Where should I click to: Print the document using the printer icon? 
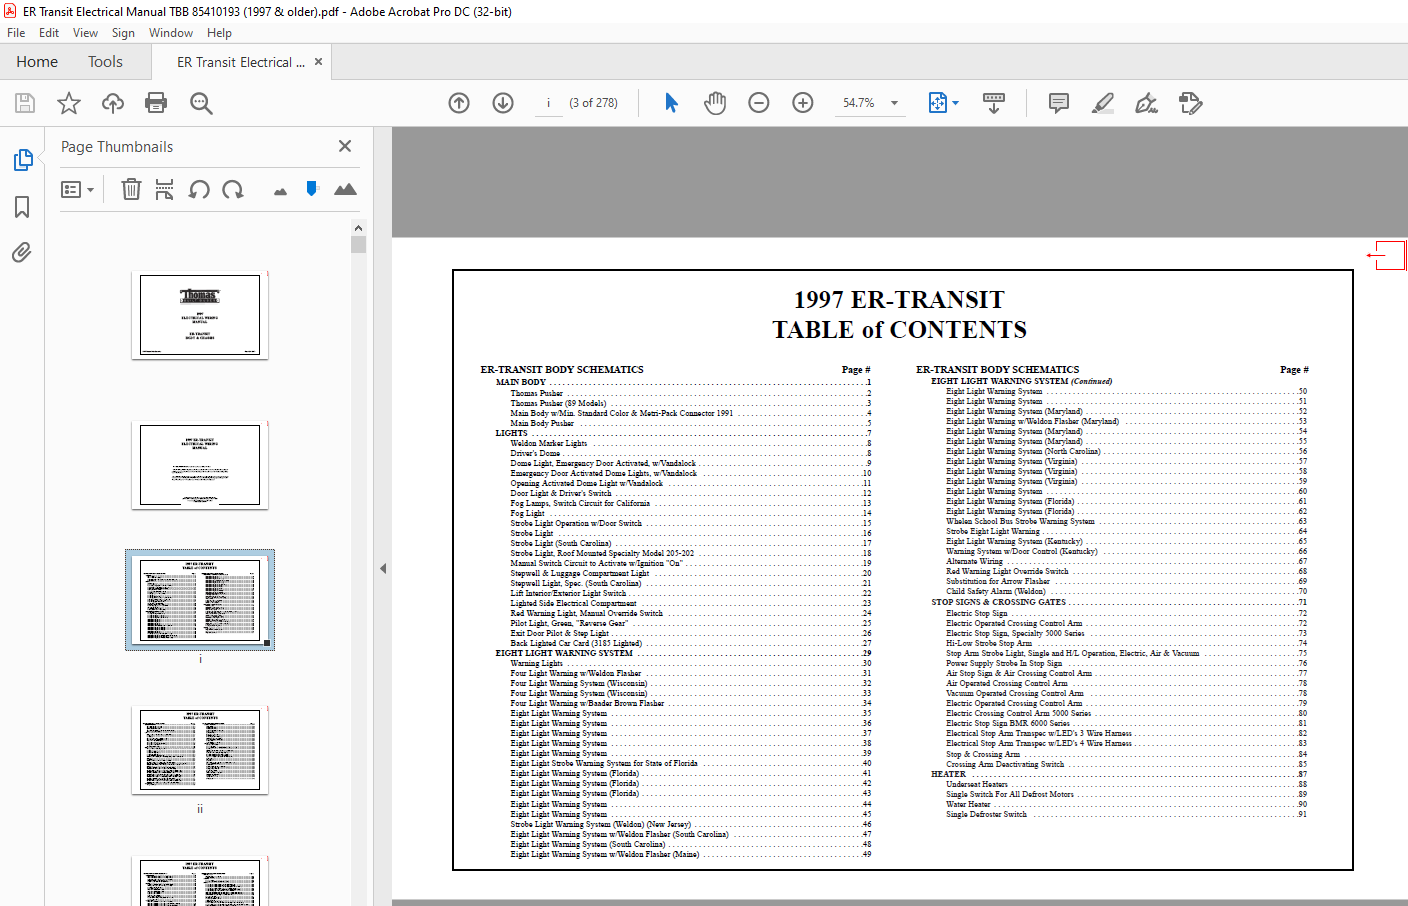click(156, 103)
